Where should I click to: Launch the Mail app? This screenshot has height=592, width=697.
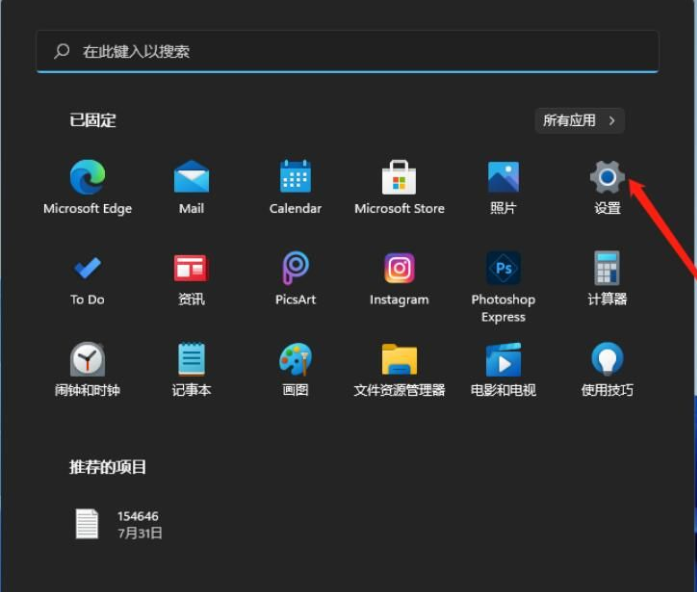click(x=191, y=179)
